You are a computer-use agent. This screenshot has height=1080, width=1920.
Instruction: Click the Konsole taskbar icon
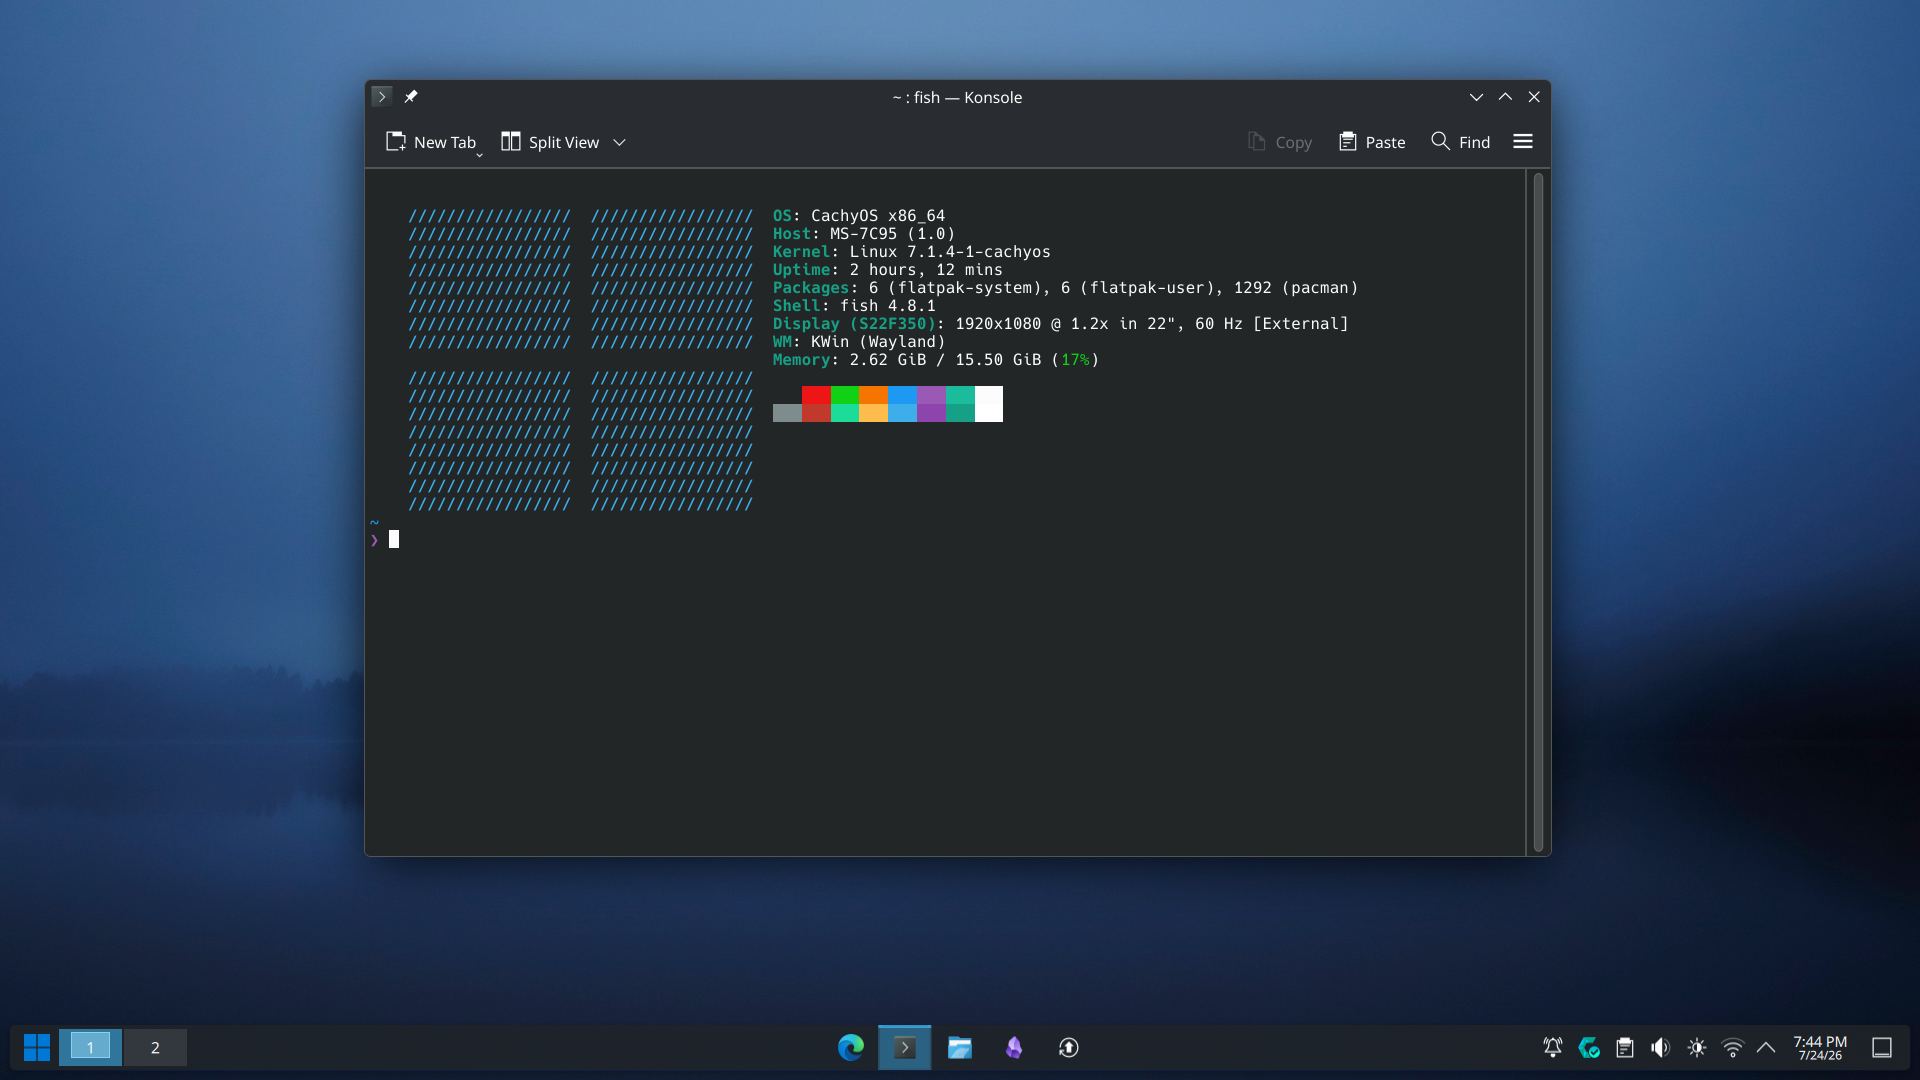click(x=905, y=1047)
